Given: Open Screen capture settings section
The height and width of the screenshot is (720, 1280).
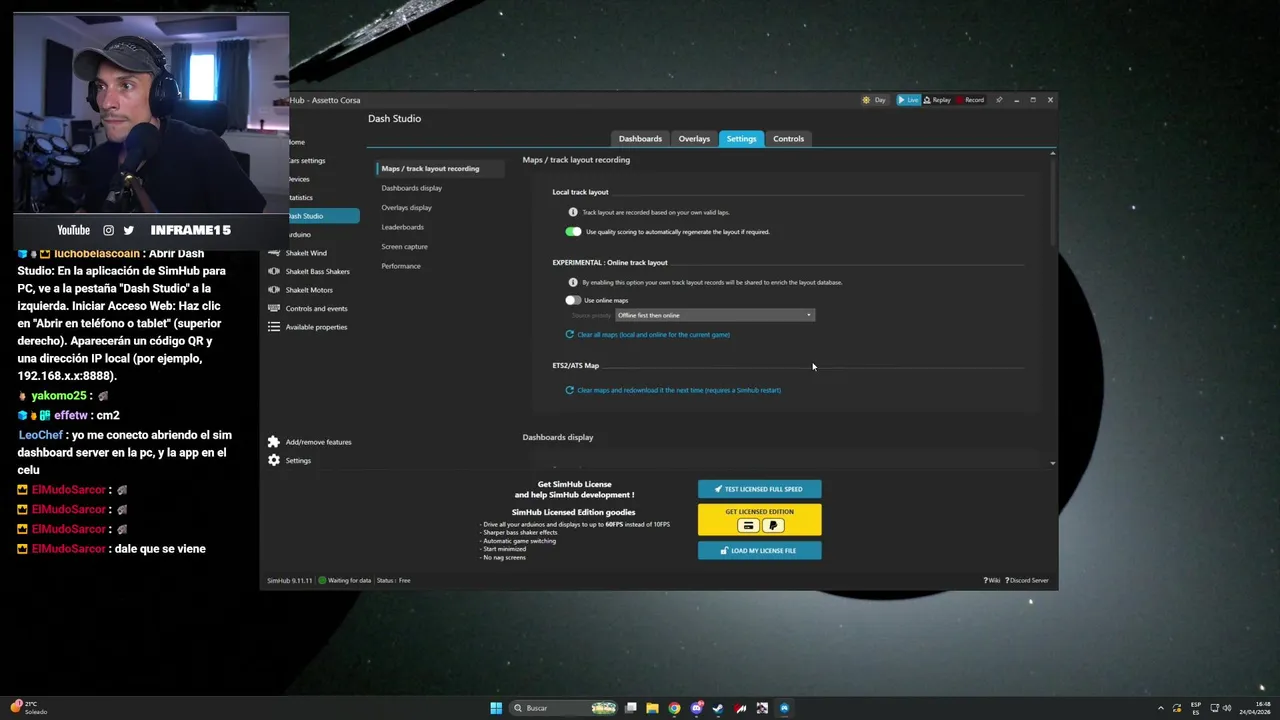Looking at the screenshot, I should tap(404, 246).
